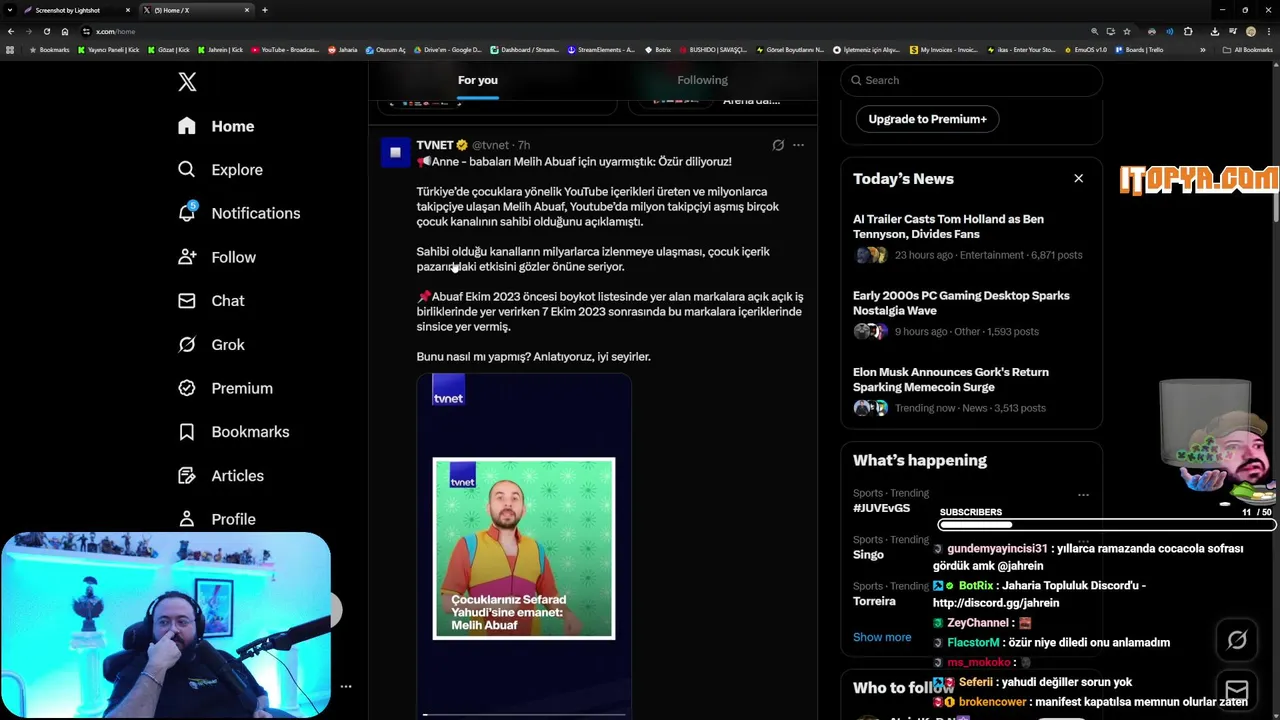
Task: Close the Home / X tab
Action: [247, 10]
